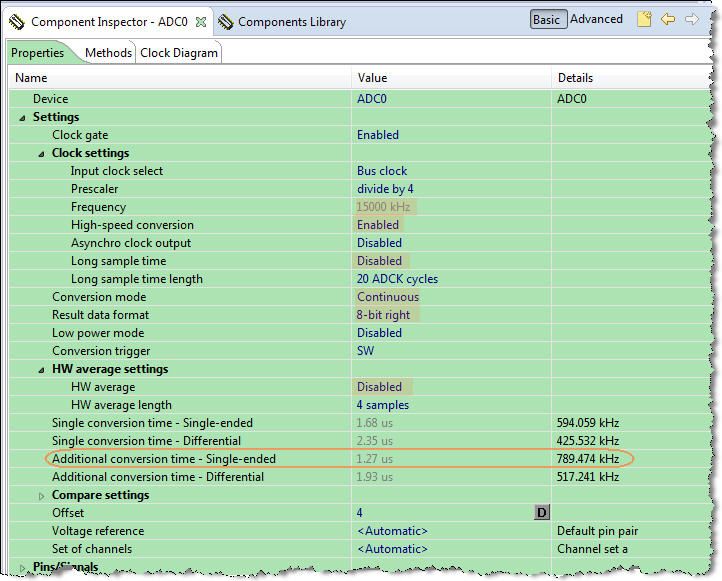Change Conversion trigger SW value
The width and height of the screenshot is (722, 581).
[365, 350]
